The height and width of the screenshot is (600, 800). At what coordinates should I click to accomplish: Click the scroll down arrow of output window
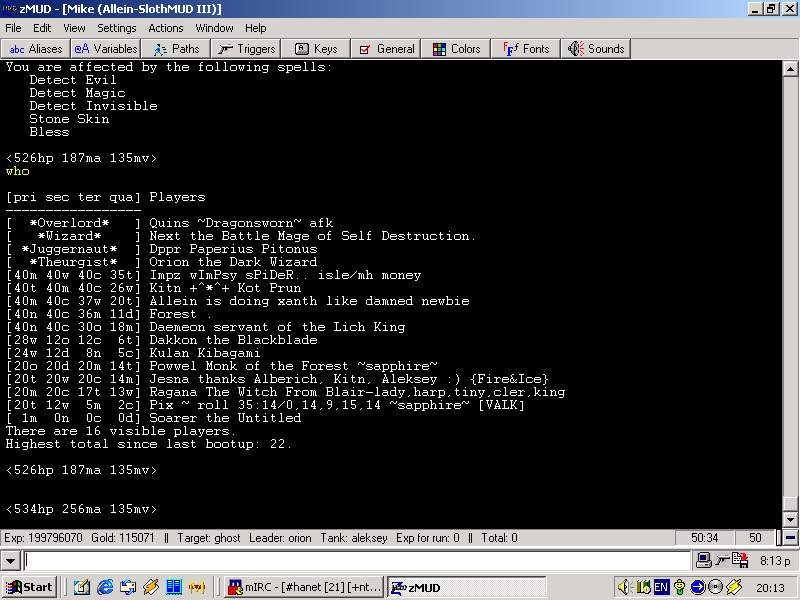pyautogui.click(x=790, y=520)
